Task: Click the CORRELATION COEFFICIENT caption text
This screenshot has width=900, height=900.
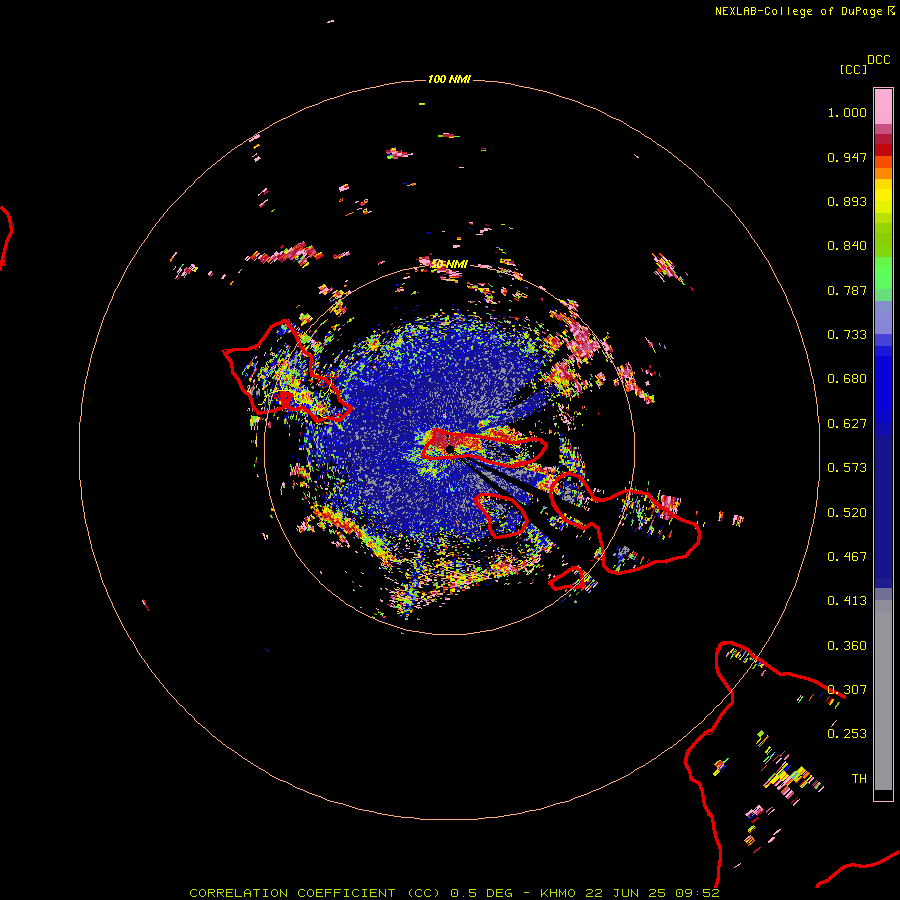Action: coord(292,893)
